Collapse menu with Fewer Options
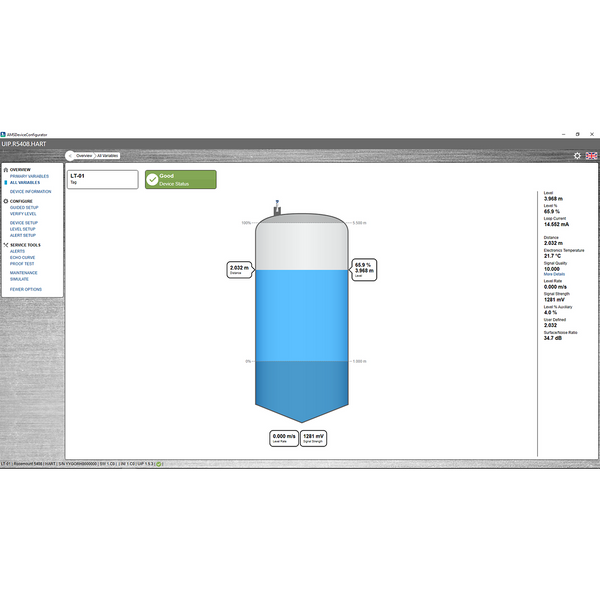Image resolution: width=600 pixels, height=600 pixels. click(26, 289)
